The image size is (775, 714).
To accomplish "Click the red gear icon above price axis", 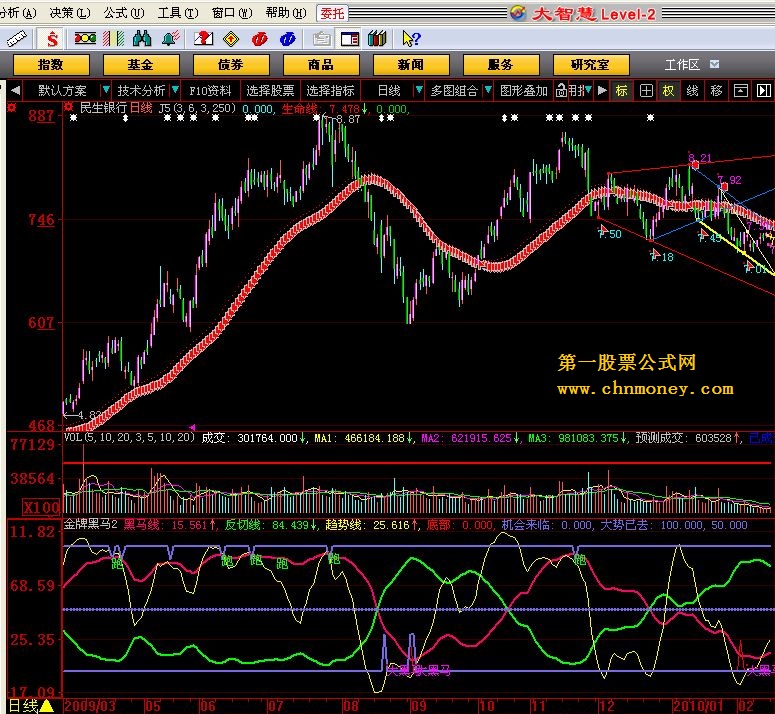I will pyautogui.click(x=11, y=107).
